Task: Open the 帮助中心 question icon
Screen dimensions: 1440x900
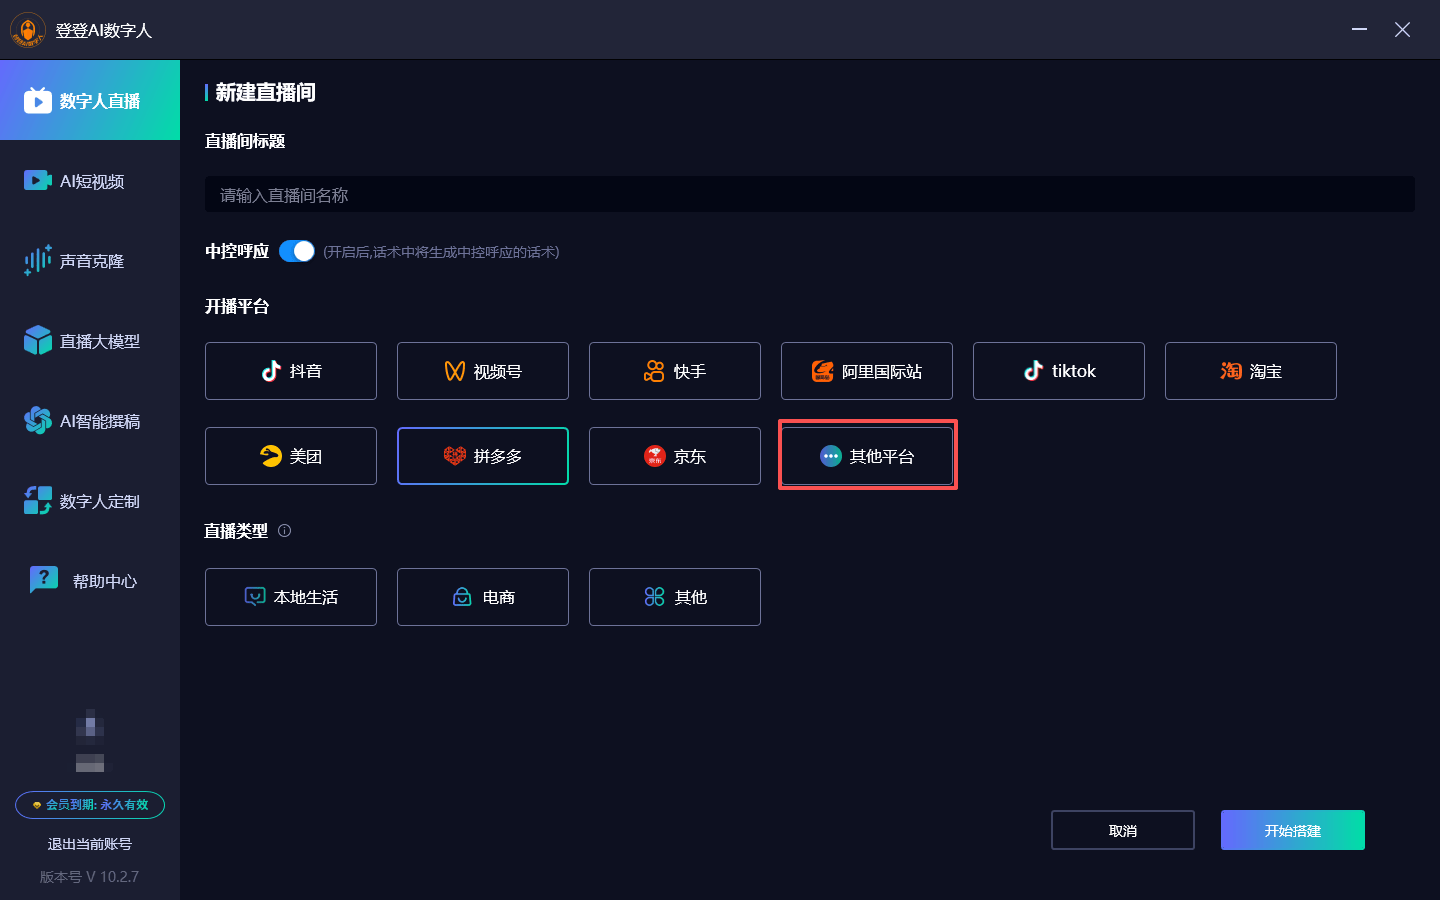Action: click(x=44, y=579)
